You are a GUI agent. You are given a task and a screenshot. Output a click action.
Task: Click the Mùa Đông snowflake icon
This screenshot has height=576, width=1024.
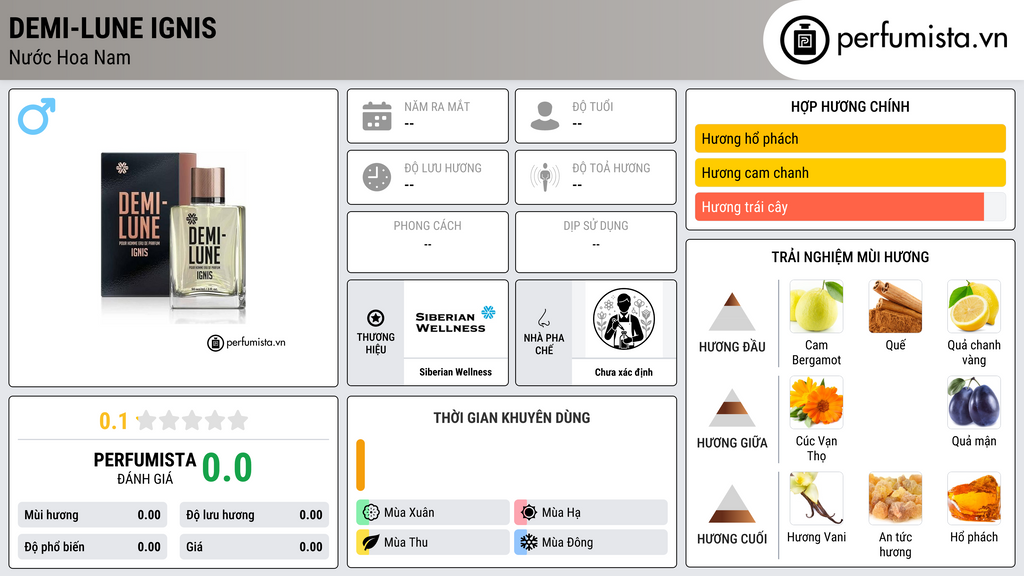pyautogui.click(x=529, y=542)
